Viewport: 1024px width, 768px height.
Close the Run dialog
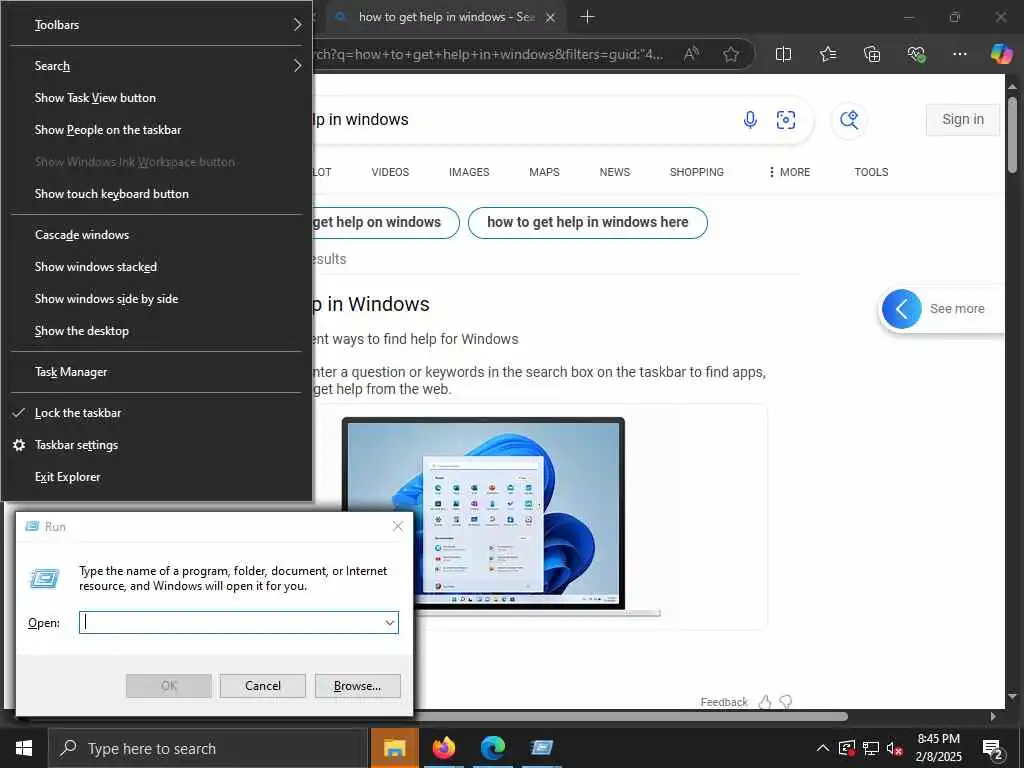pyautogui.click(x=398, y=526)
